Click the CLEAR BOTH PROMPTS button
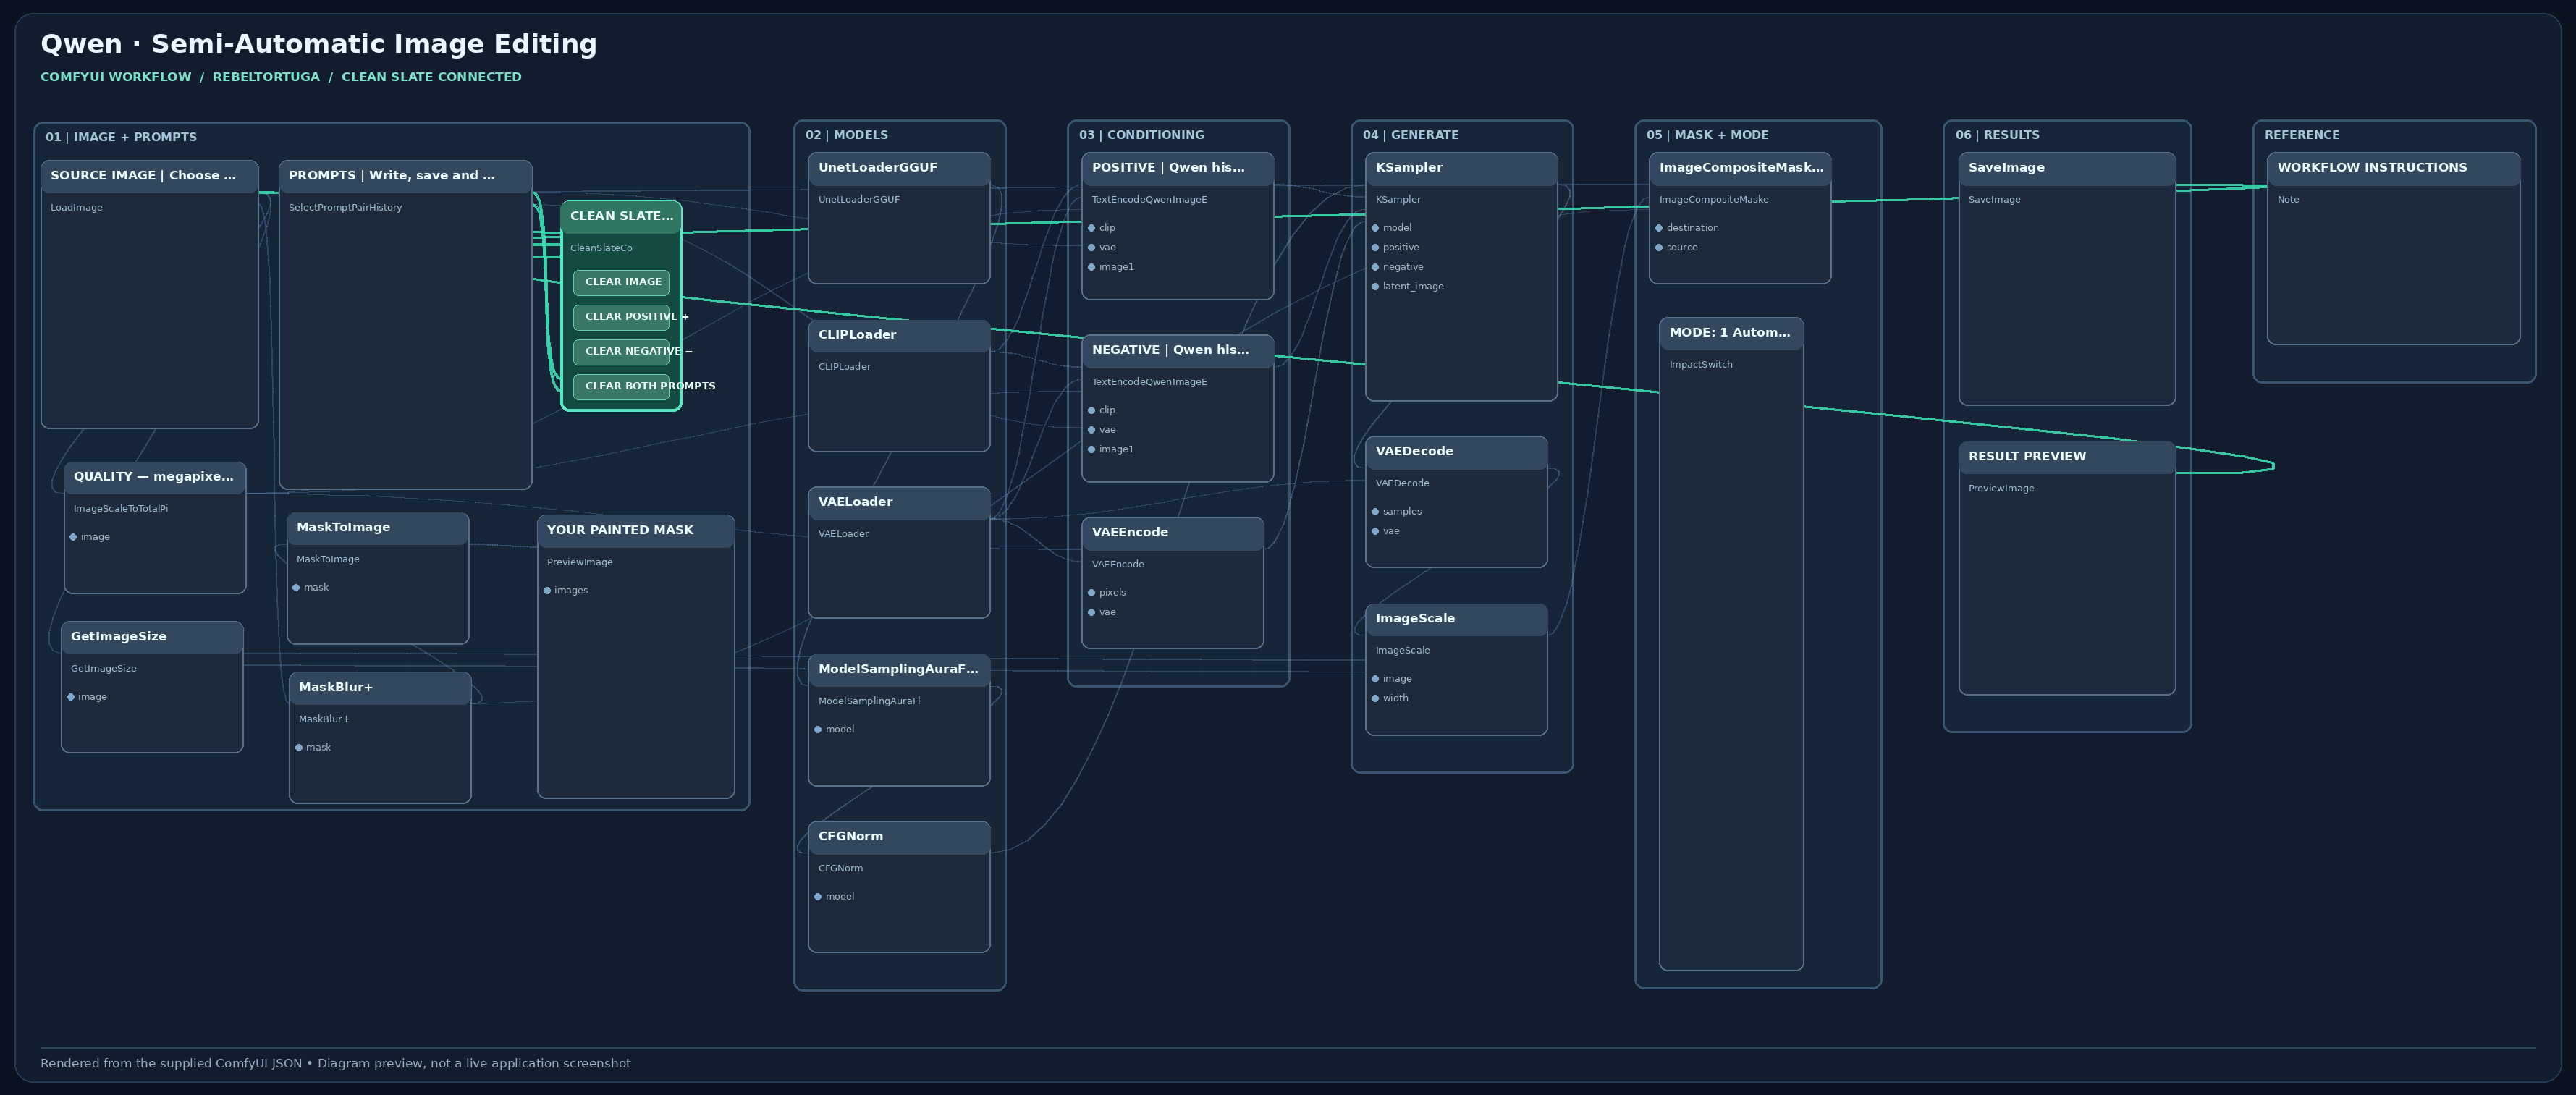2576x1095 pixels. point(621,386)
